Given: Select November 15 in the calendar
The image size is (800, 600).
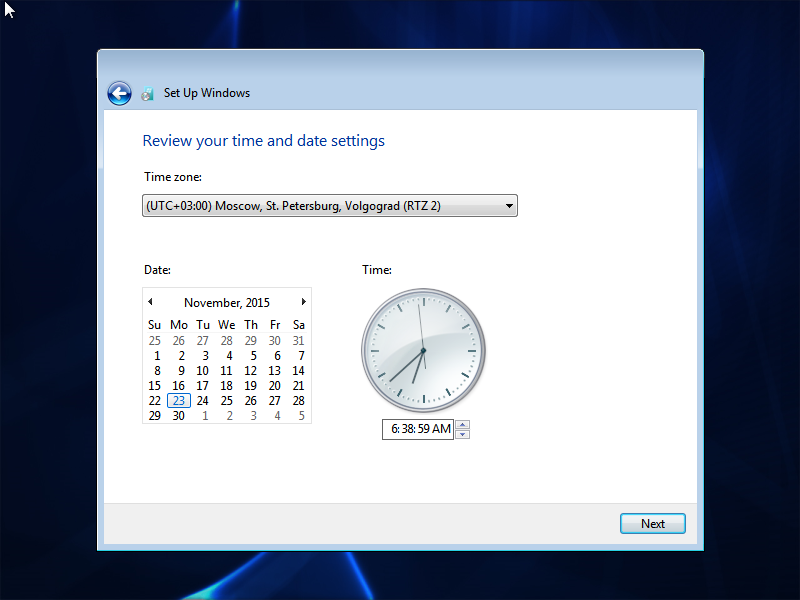Looking at the screenshot, I should (x=155, y=386).
